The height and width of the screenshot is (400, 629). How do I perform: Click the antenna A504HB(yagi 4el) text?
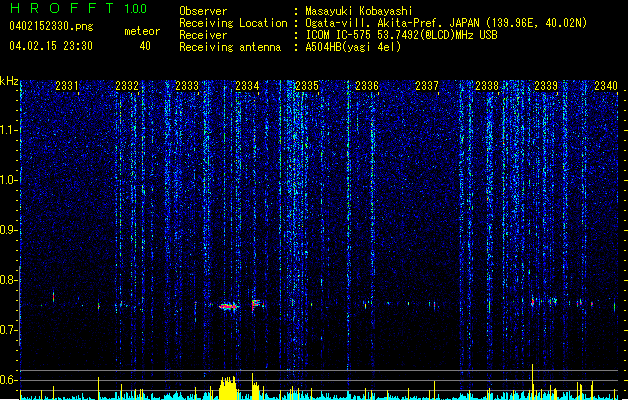(353, 47)
